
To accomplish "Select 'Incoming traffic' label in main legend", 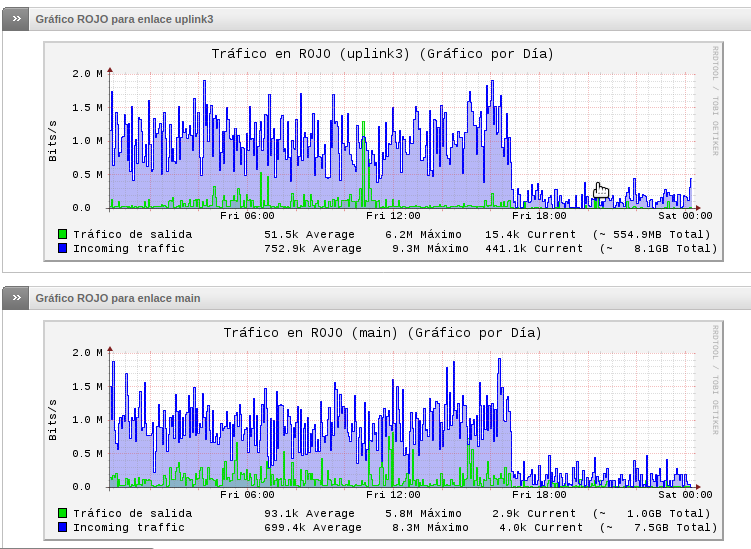I will point(129,527).
